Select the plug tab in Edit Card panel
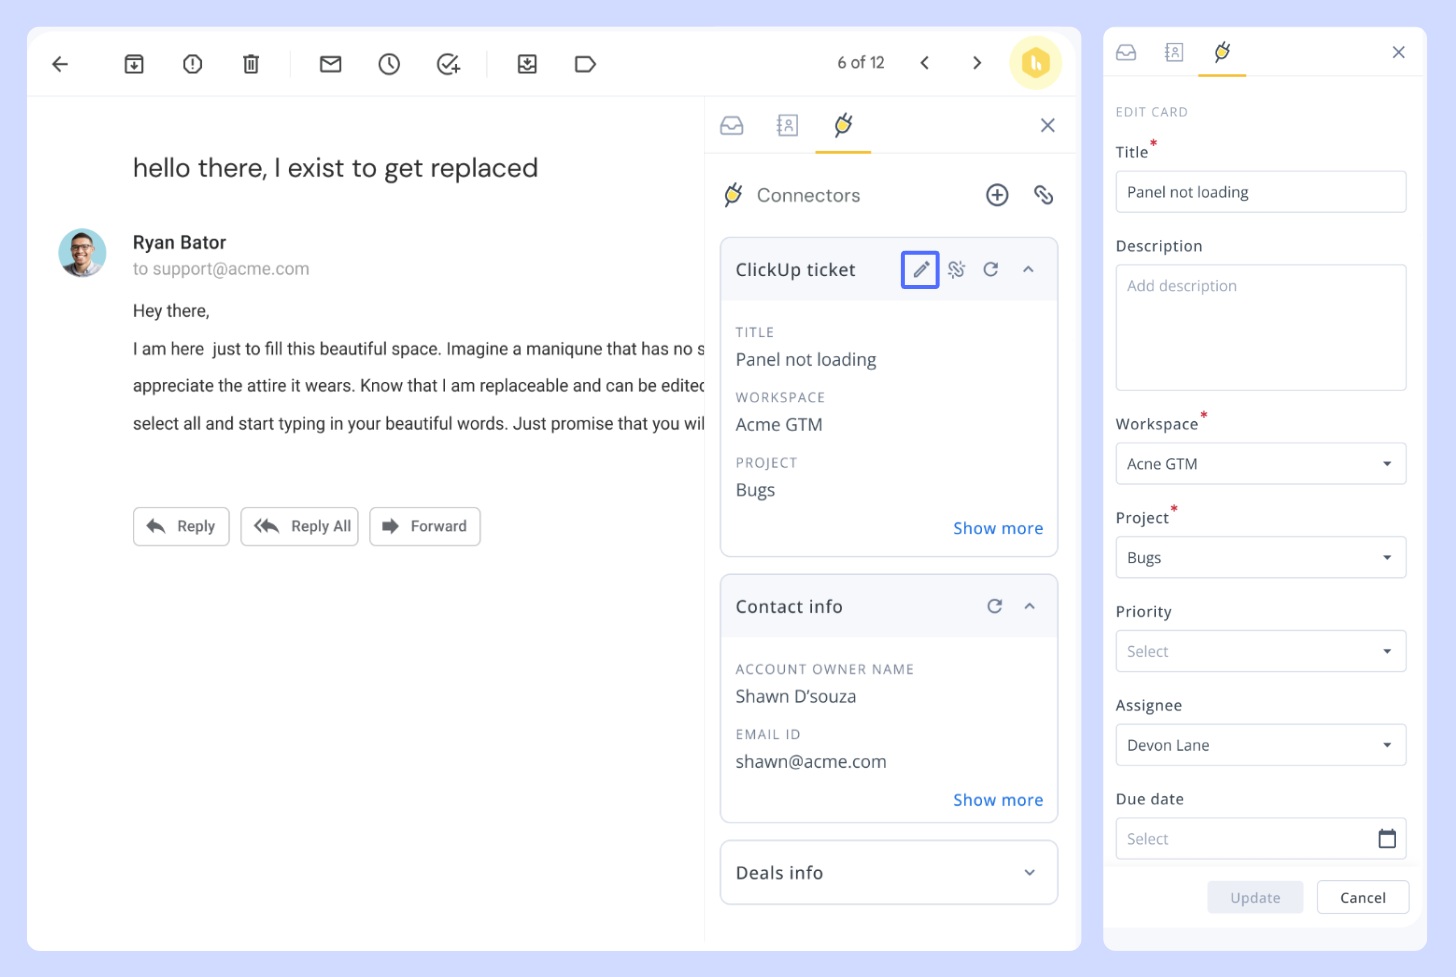This screenshot has width=1456, height=977. coord(1222,52)
